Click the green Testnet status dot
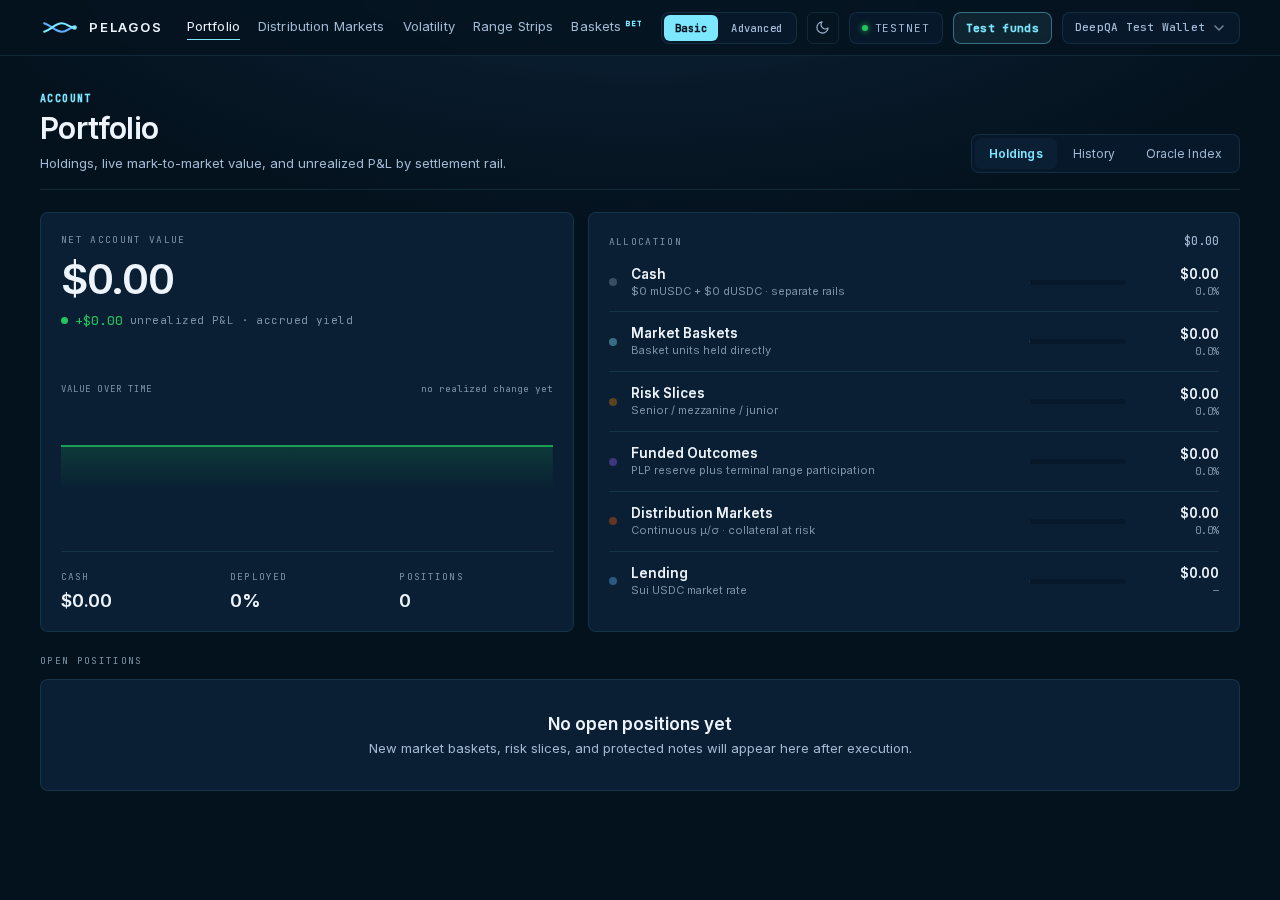Screen dimensions: 1280x900 [x=865, y=28]
